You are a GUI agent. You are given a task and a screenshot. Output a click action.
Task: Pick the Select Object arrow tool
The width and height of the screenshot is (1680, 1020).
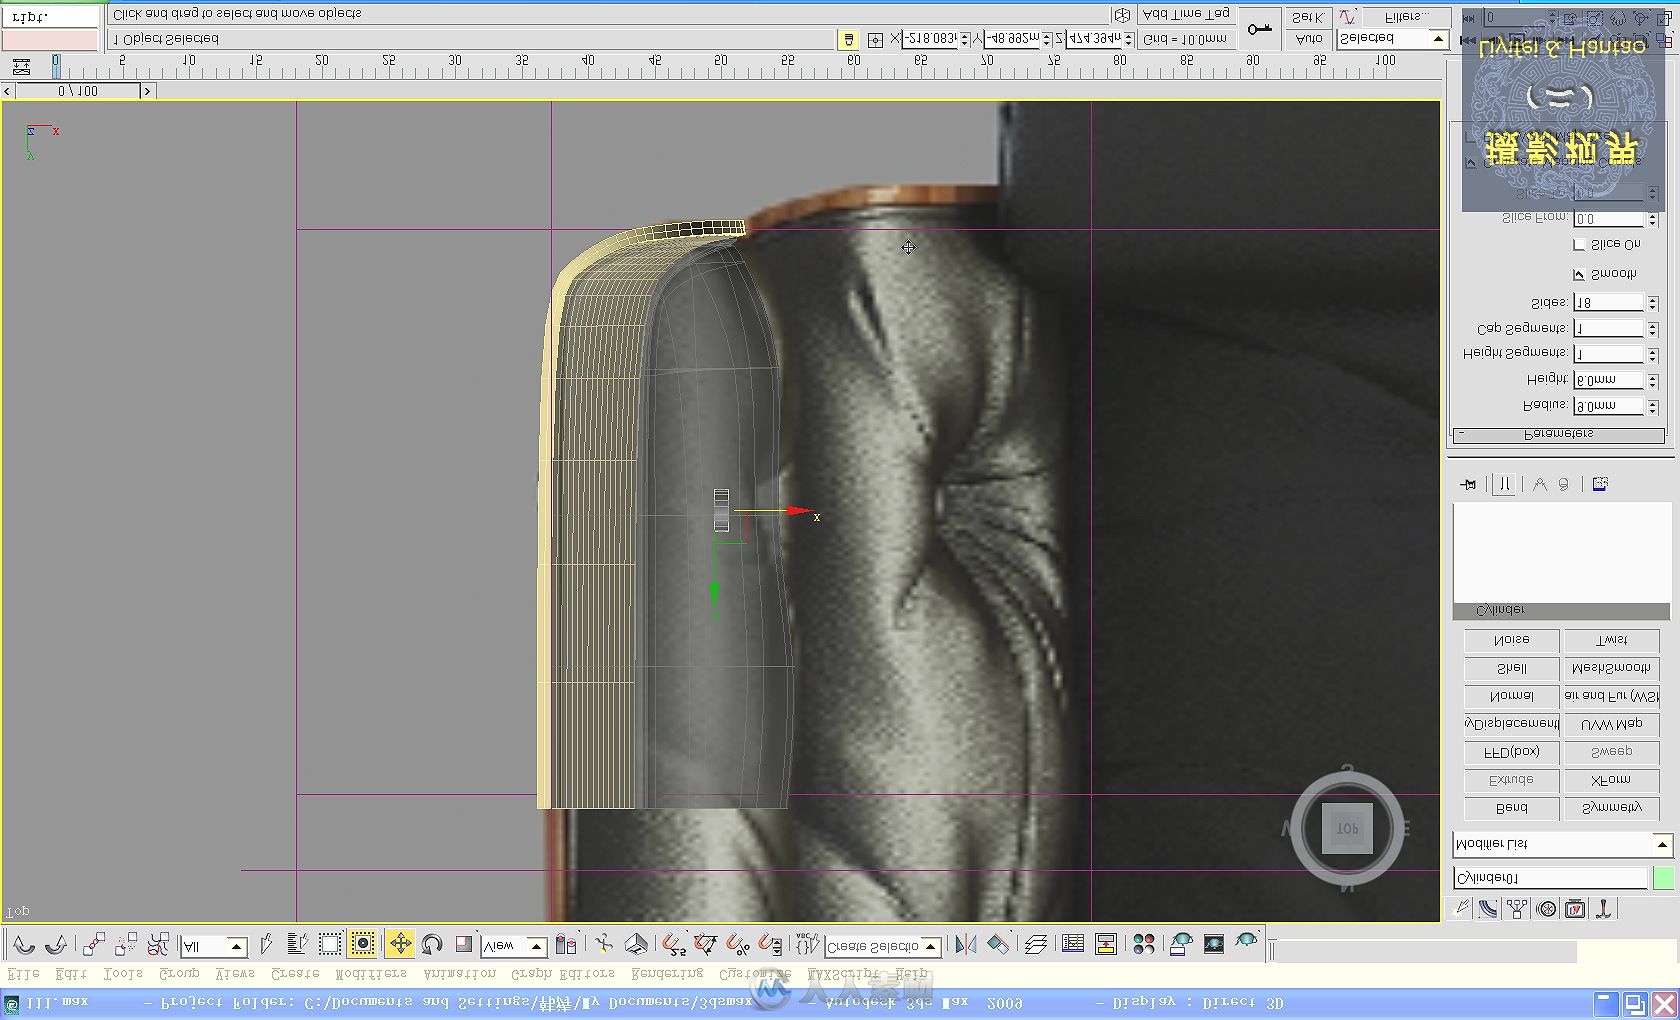coord(266,945)
